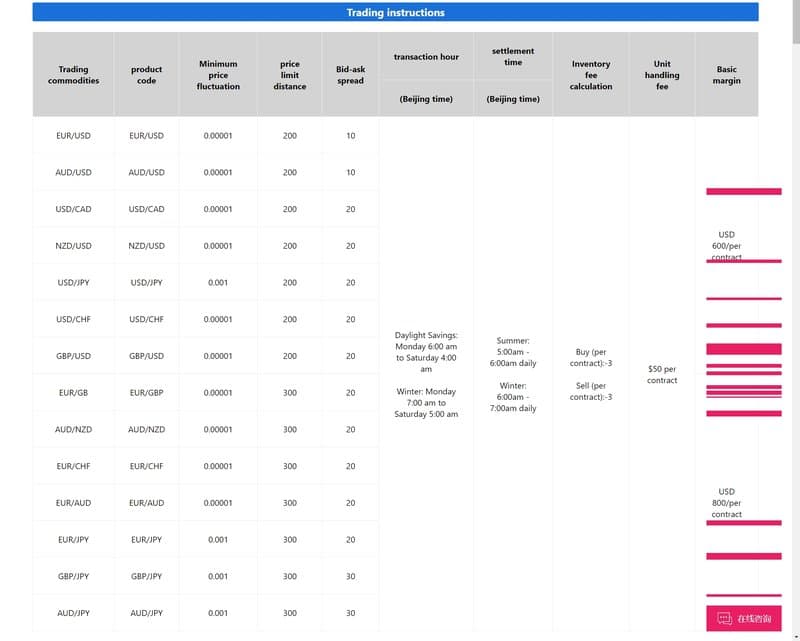
Task: Click the $50 per contract cell
Action: 662,374
